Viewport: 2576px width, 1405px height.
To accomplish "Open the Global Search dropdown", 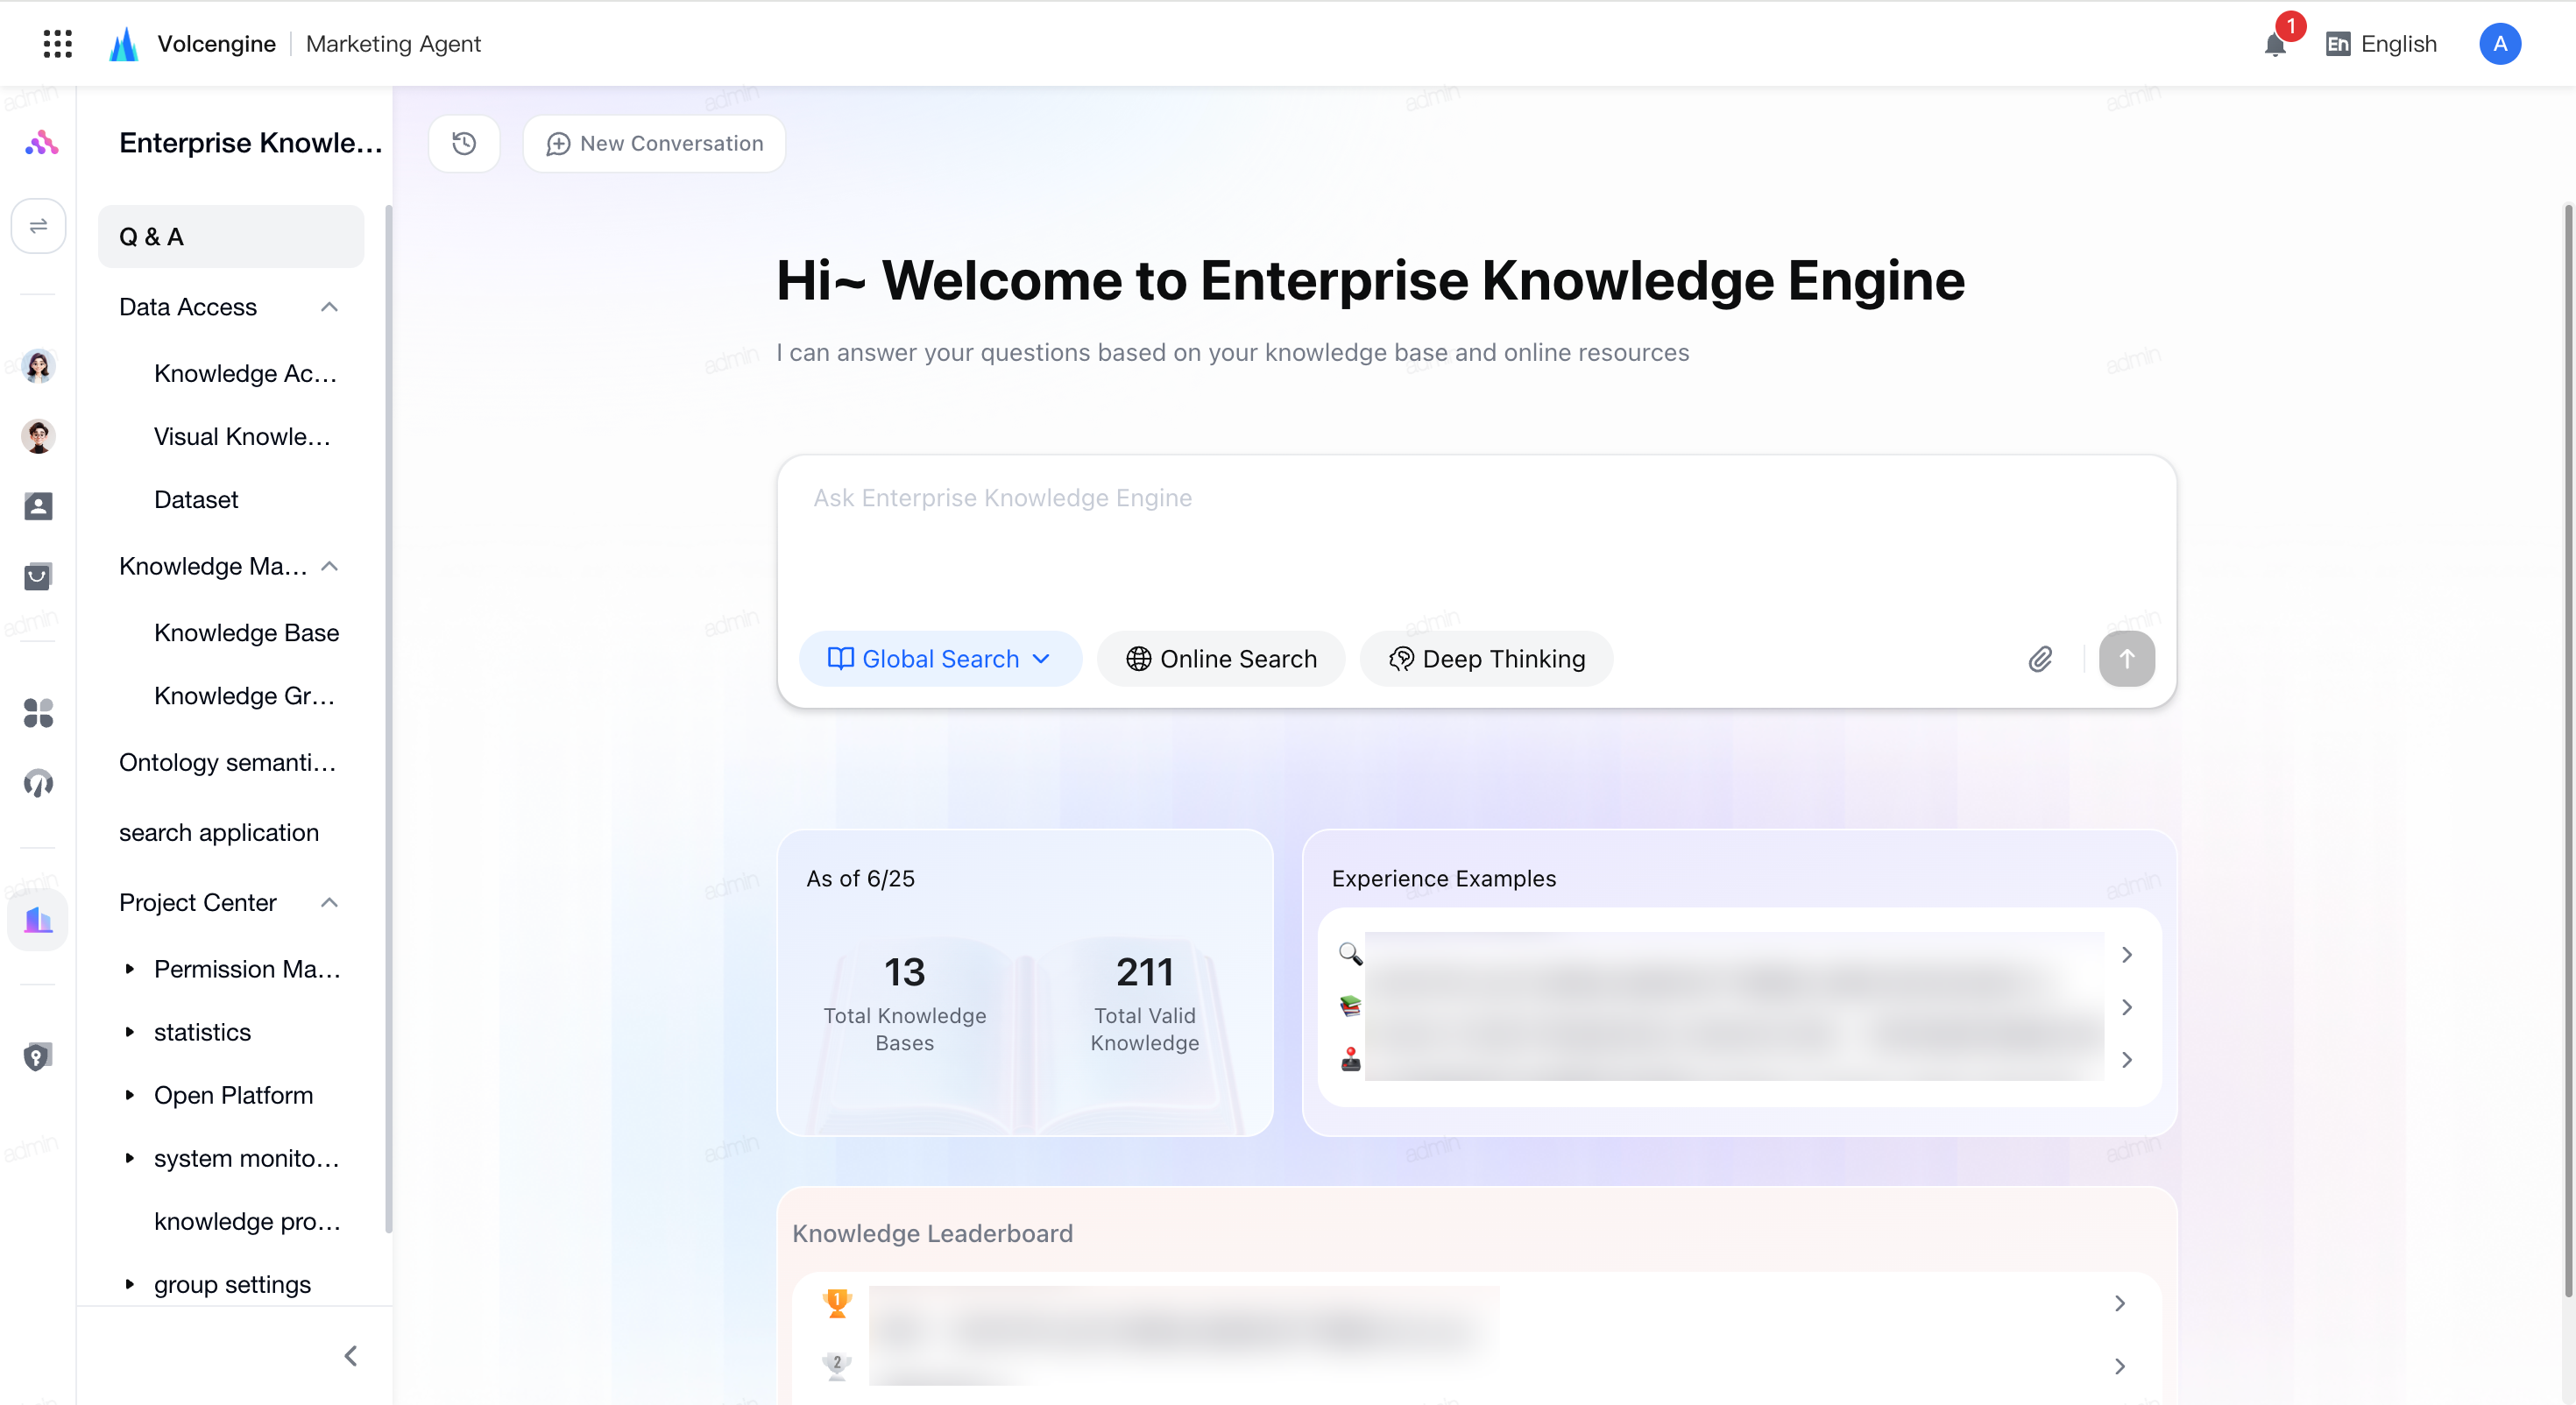I will coord(939,659).
